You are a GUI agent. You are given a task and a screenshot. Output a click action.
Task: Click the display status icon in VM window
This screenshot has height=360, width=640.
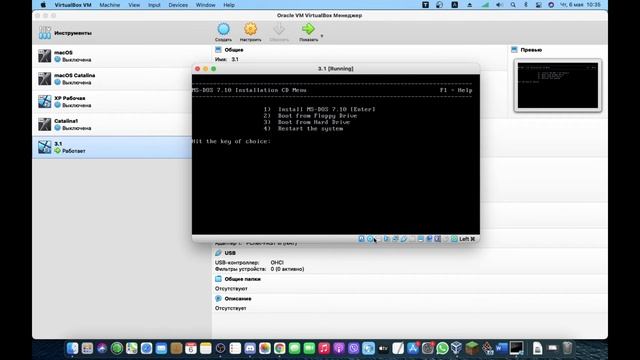[x=420, y=239]
